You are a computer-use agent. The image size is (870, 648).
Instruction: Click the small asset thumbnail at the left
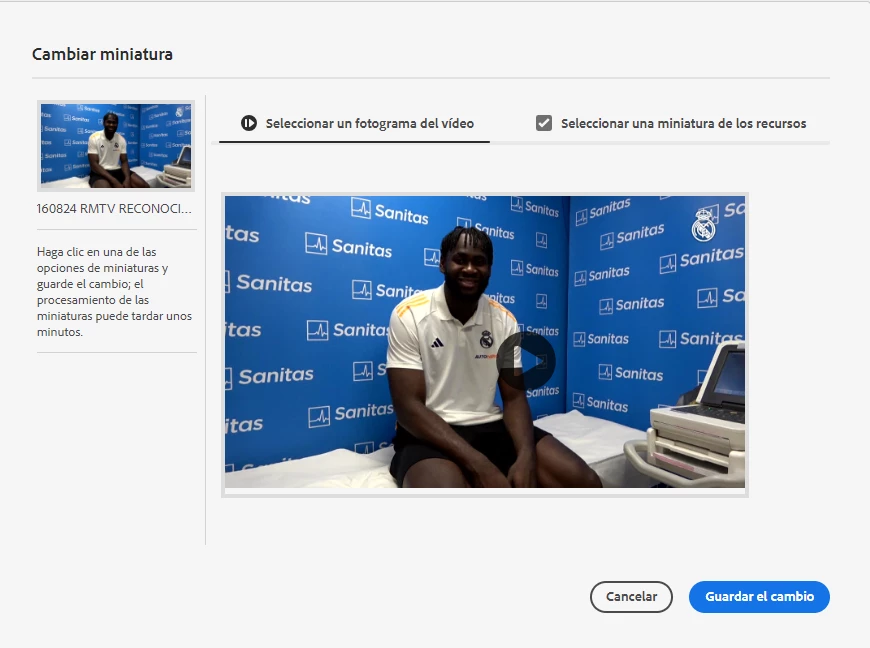(x=116, y=146)
